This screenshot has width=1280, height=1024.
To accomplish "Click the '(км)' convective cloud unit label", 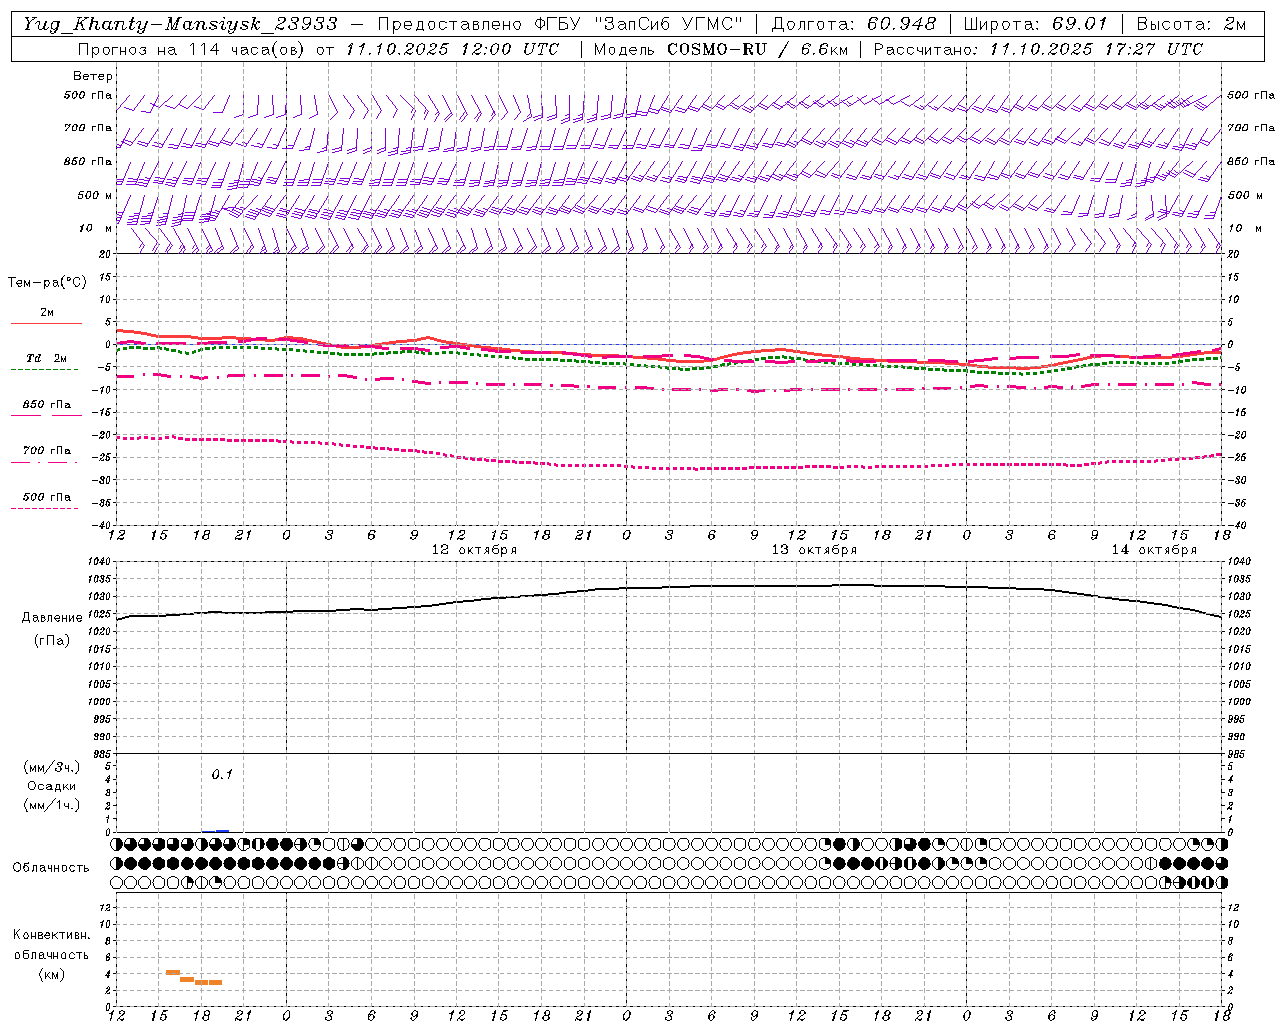I will 52,974.
